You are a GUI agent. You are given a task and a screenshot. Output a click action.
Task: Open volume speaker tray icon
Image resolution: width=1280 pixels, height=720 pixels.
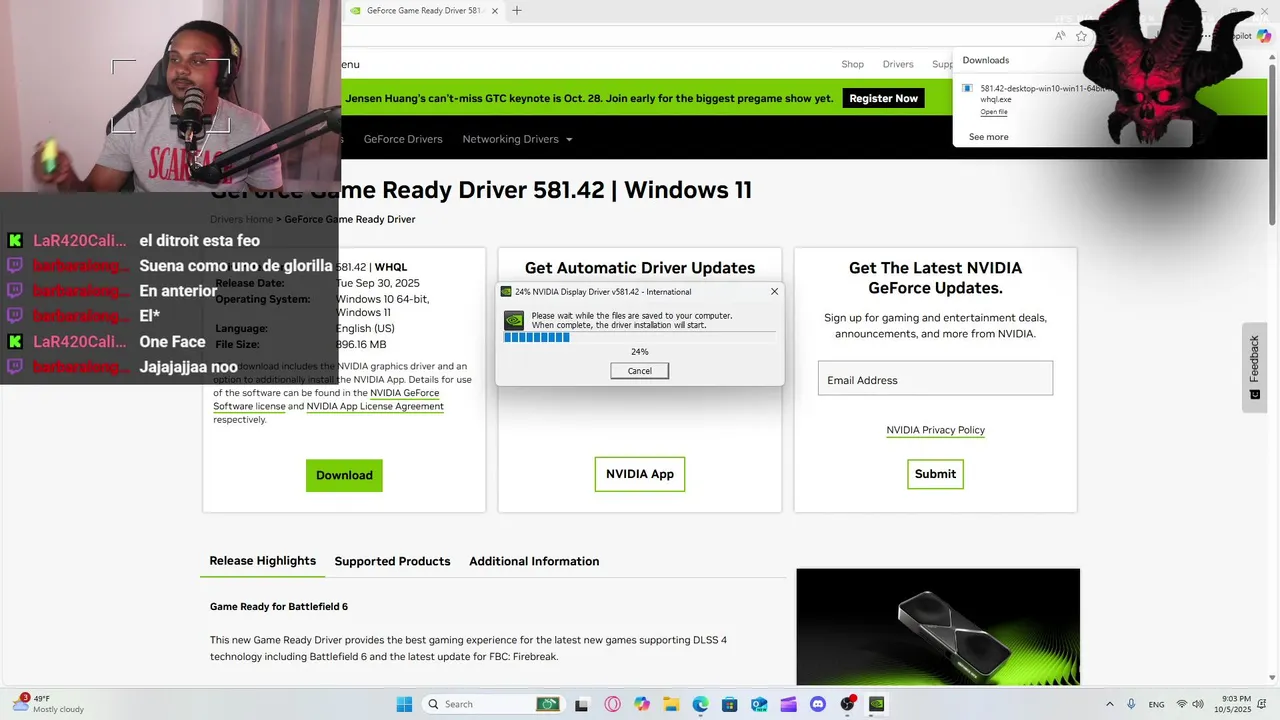1198,704
